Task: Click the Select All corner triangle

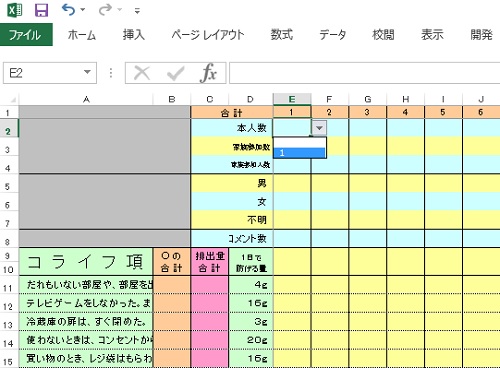Action: 13,100
